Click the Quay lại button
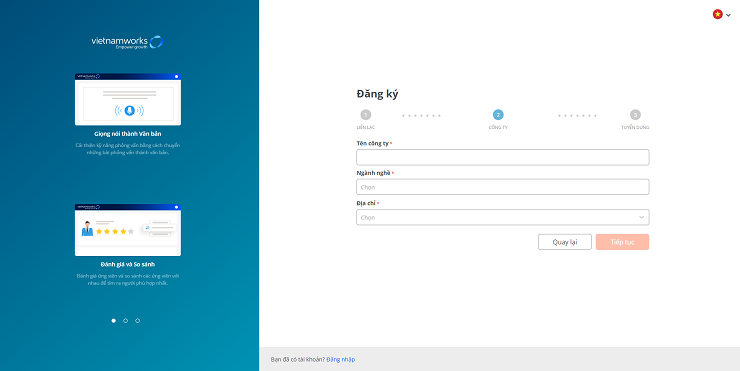 click(564, 242)
